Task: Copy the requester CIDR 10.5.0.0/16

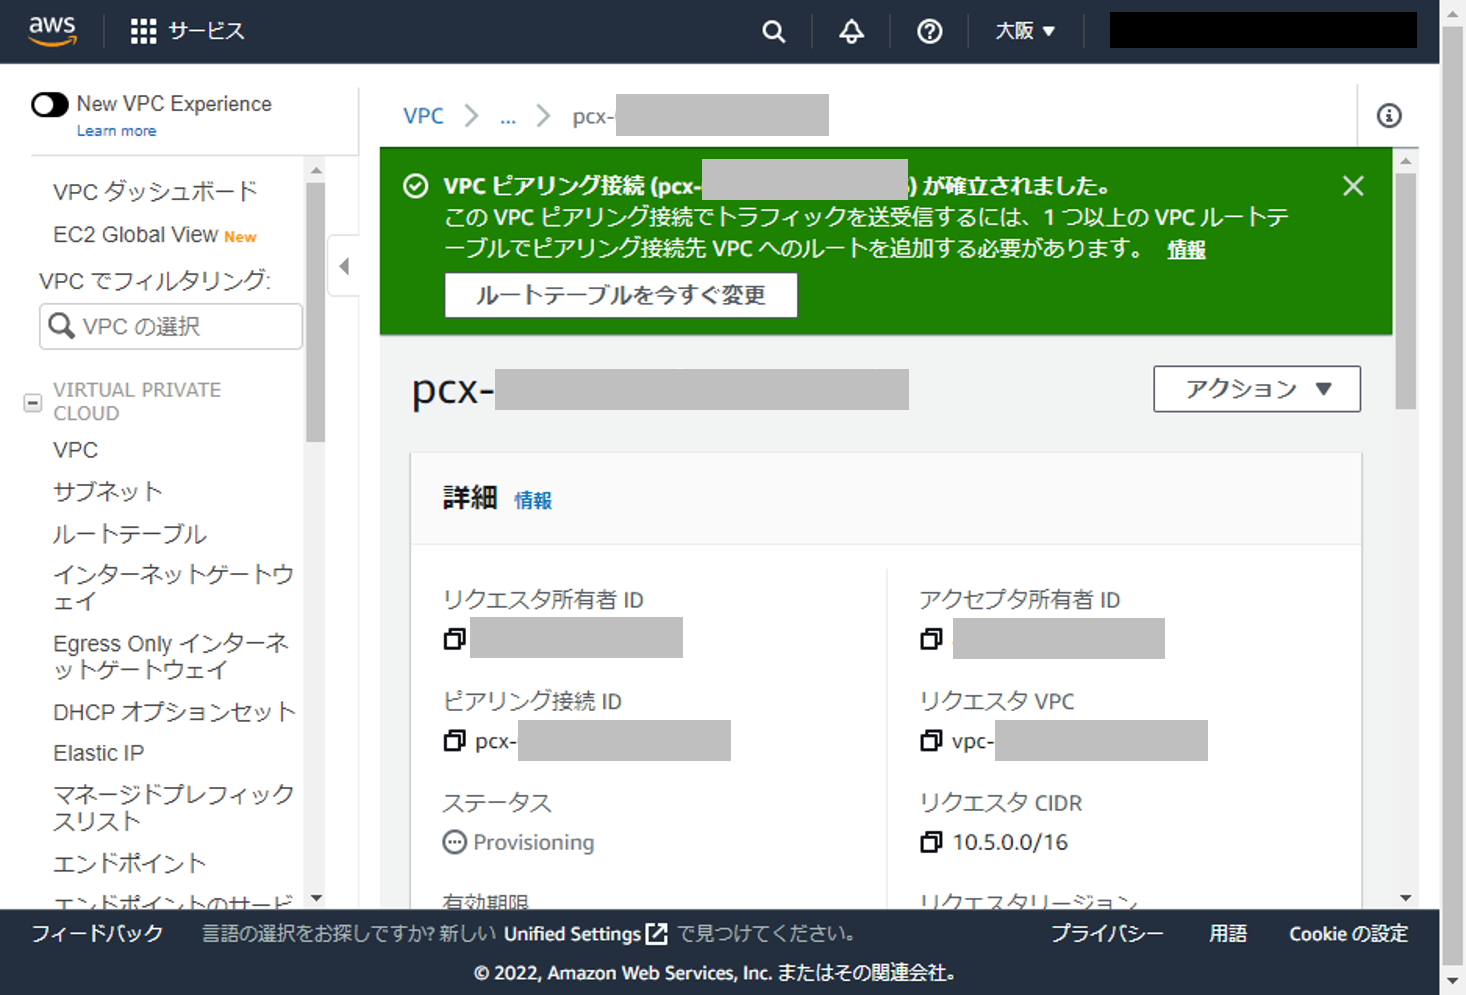Action: (x=931, y=842)
